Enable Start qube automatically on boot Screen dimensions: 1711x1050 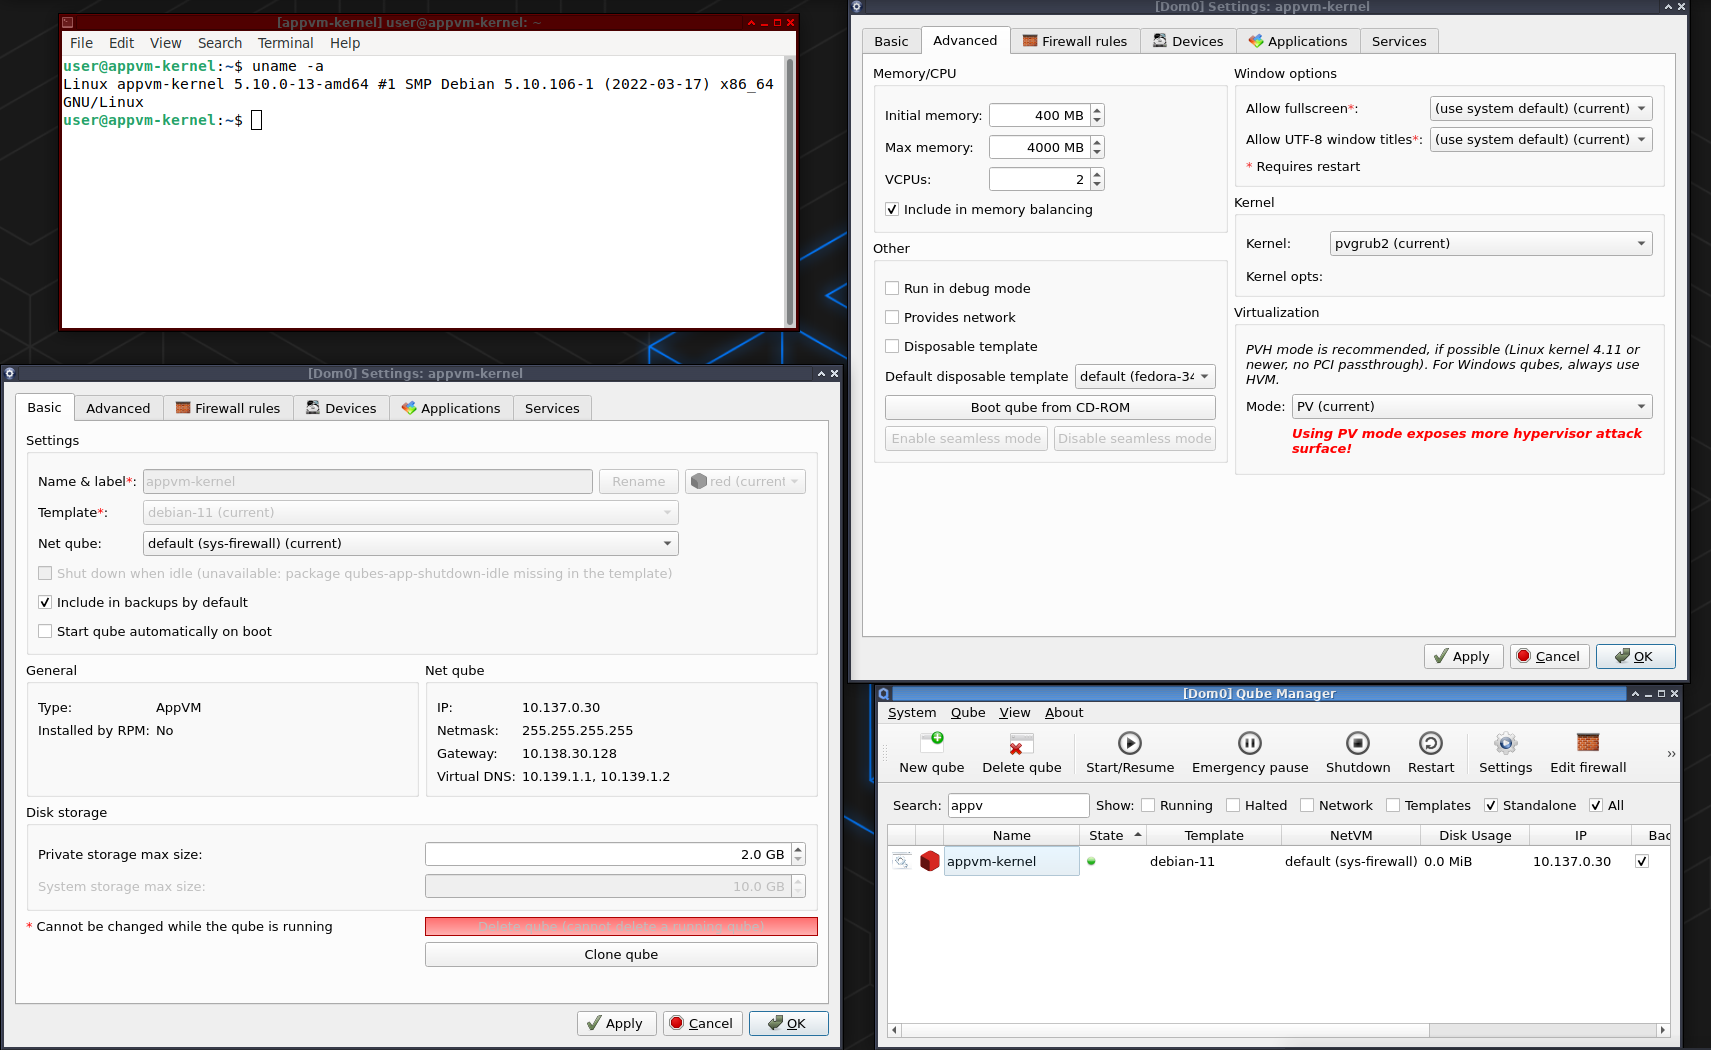coord(45,632)
